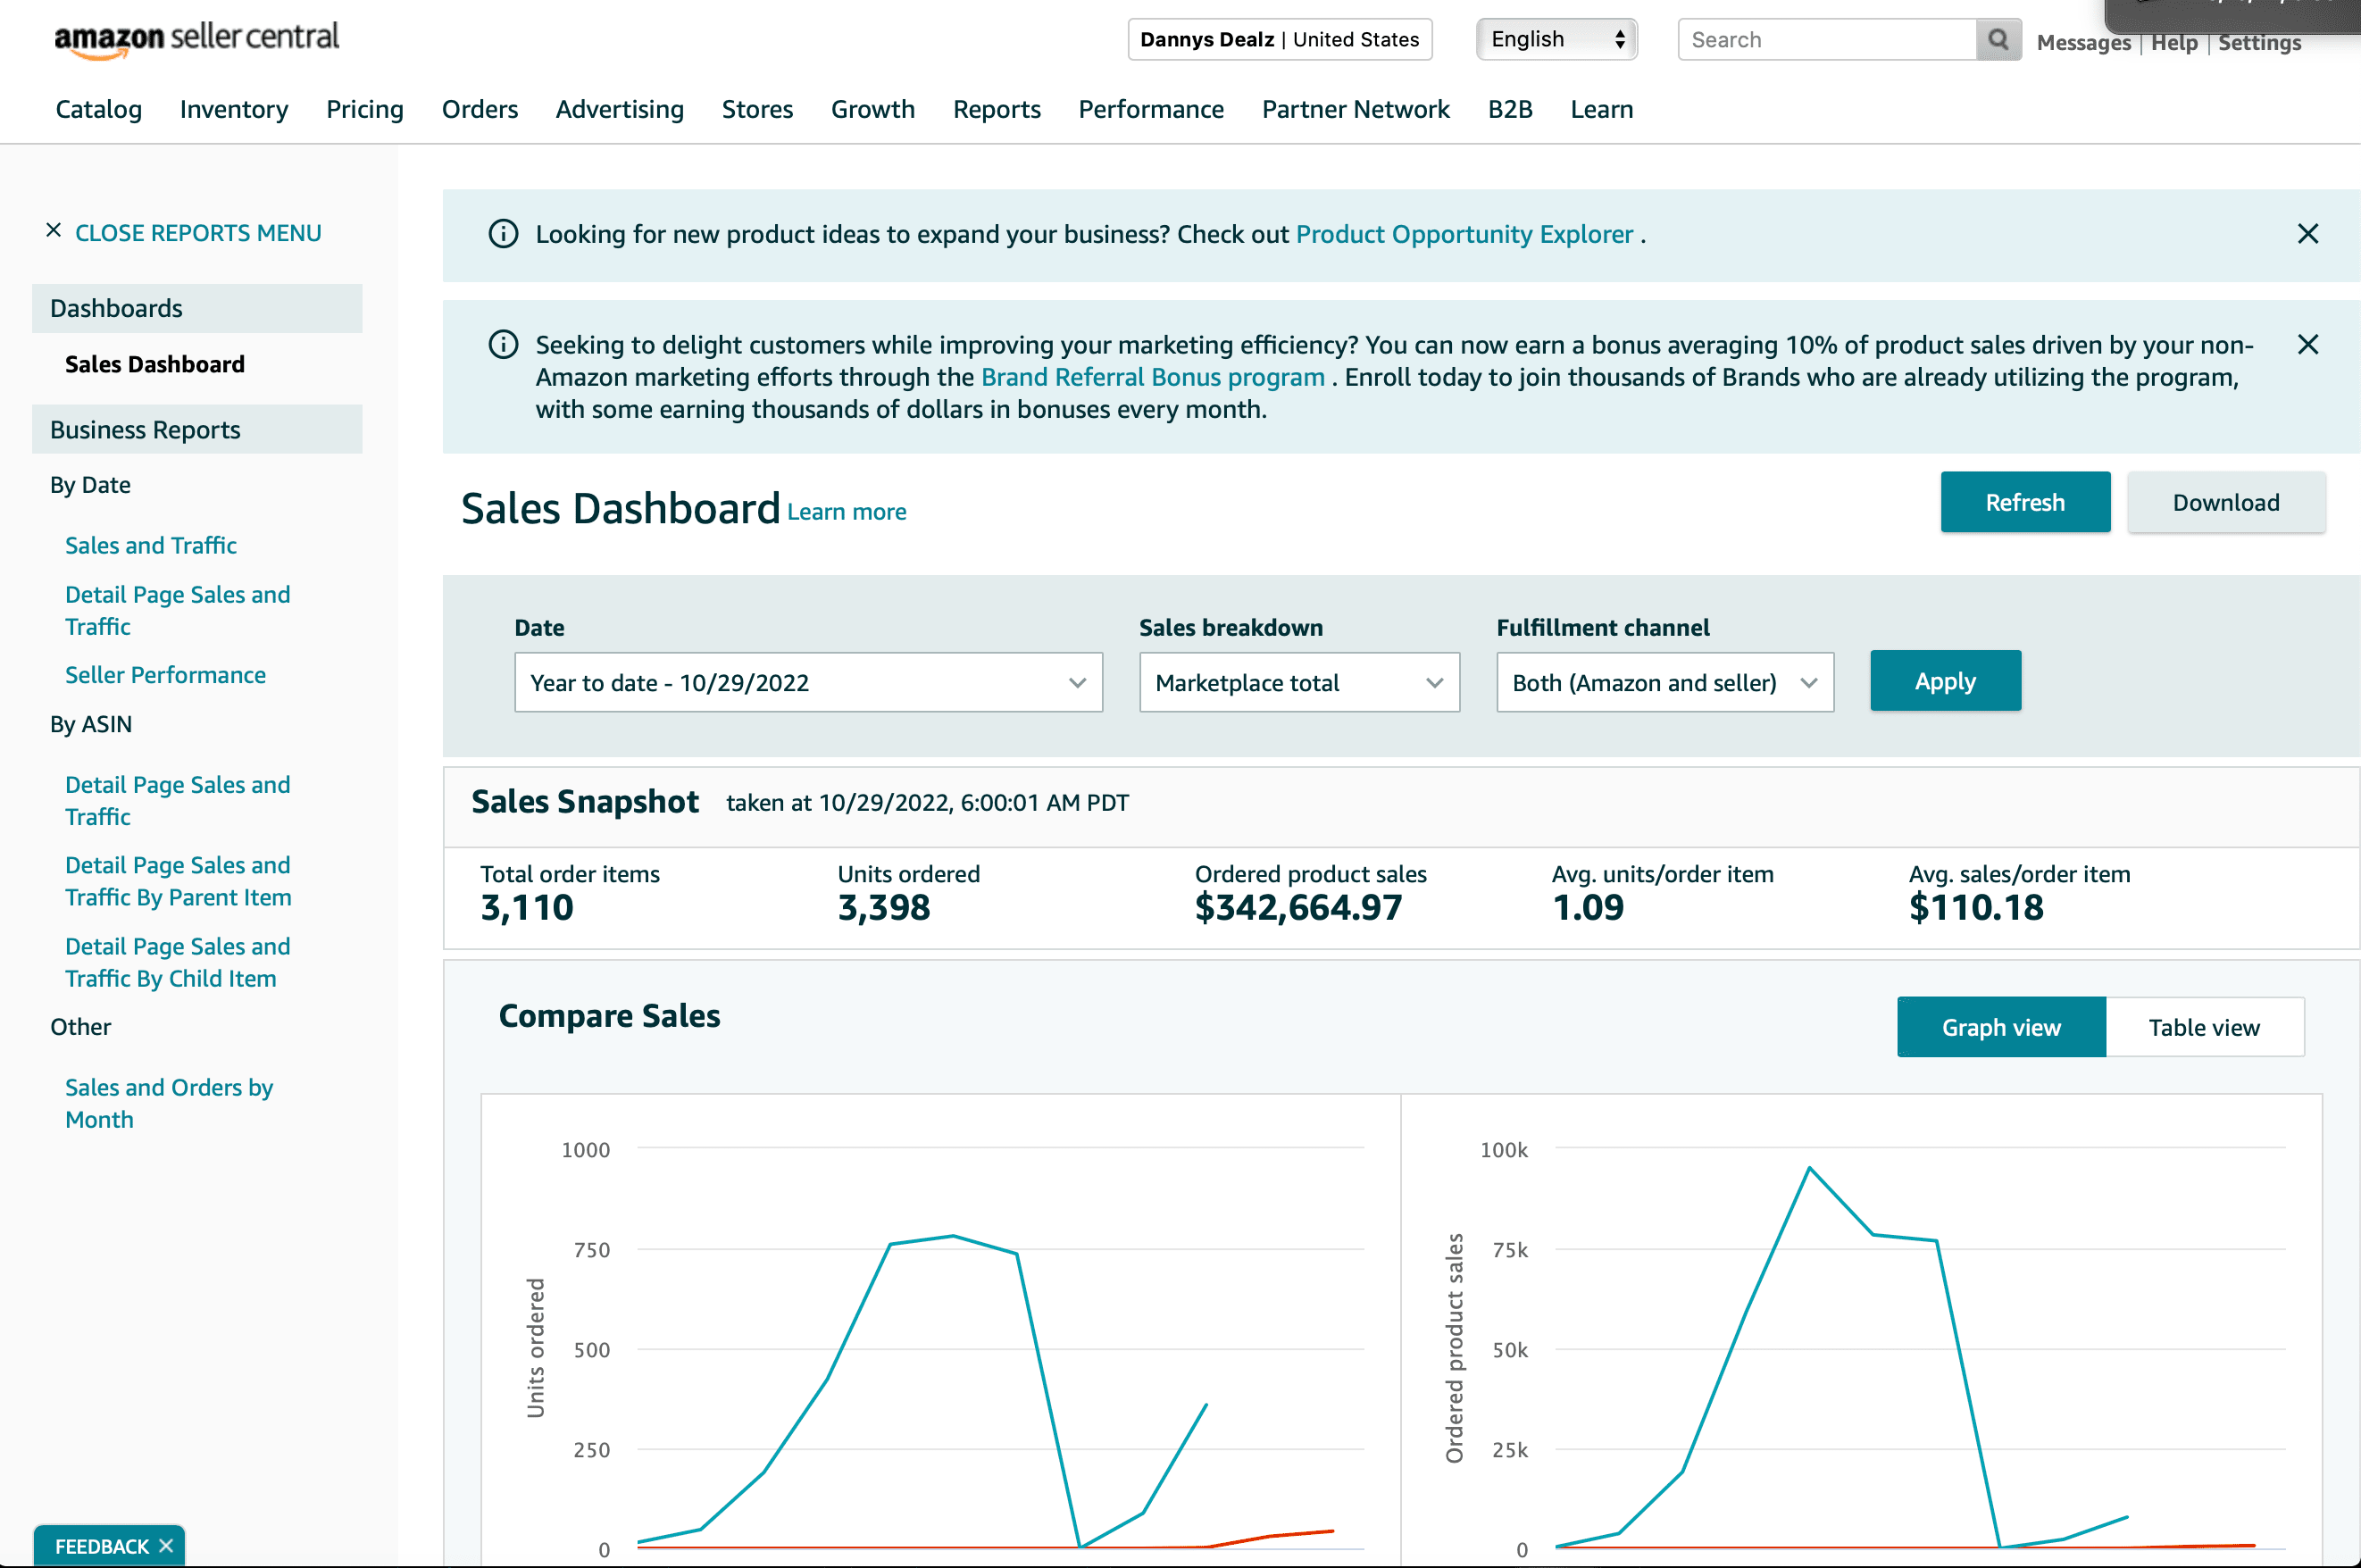Change language in English selector
This screenshot has width=2361, height=1568.
[1556, 40]
